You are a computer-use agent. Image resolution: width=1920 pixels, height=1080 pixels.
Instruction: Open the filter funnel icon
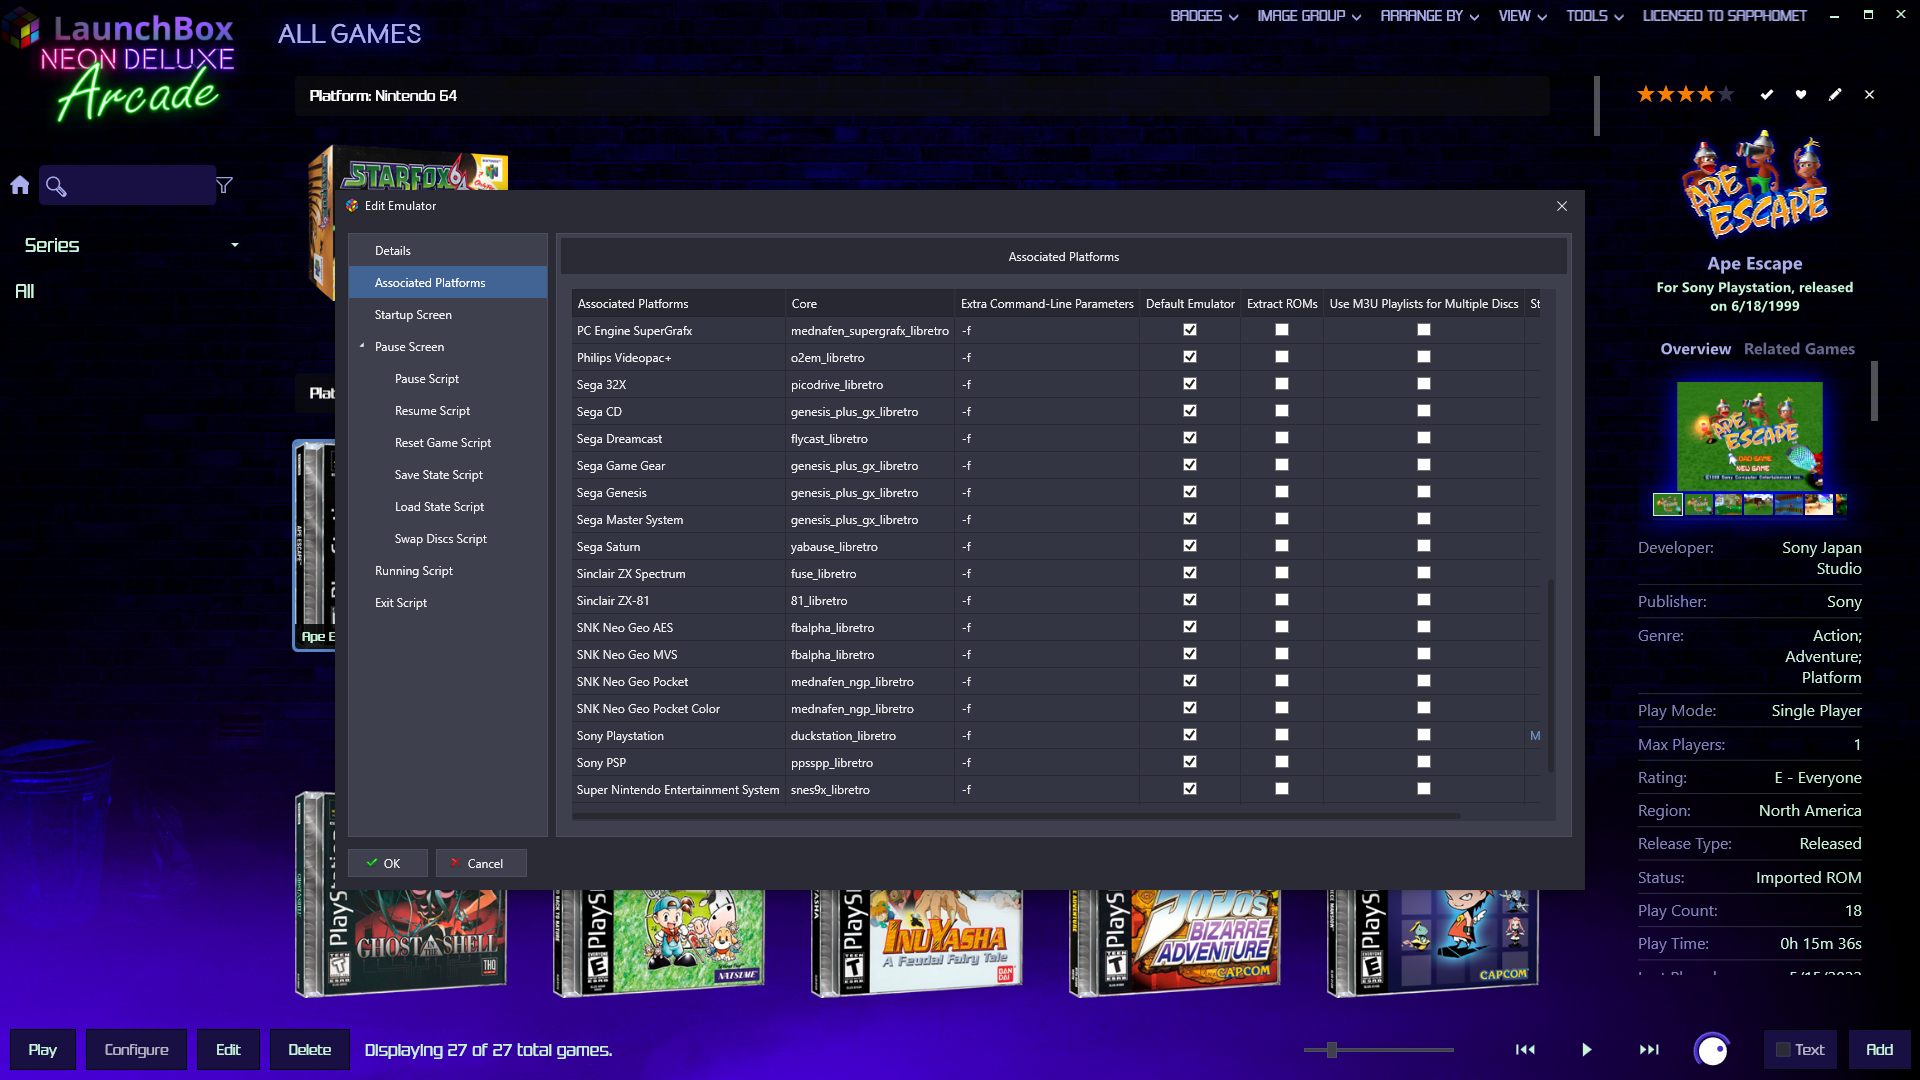(x=225, y=185)
